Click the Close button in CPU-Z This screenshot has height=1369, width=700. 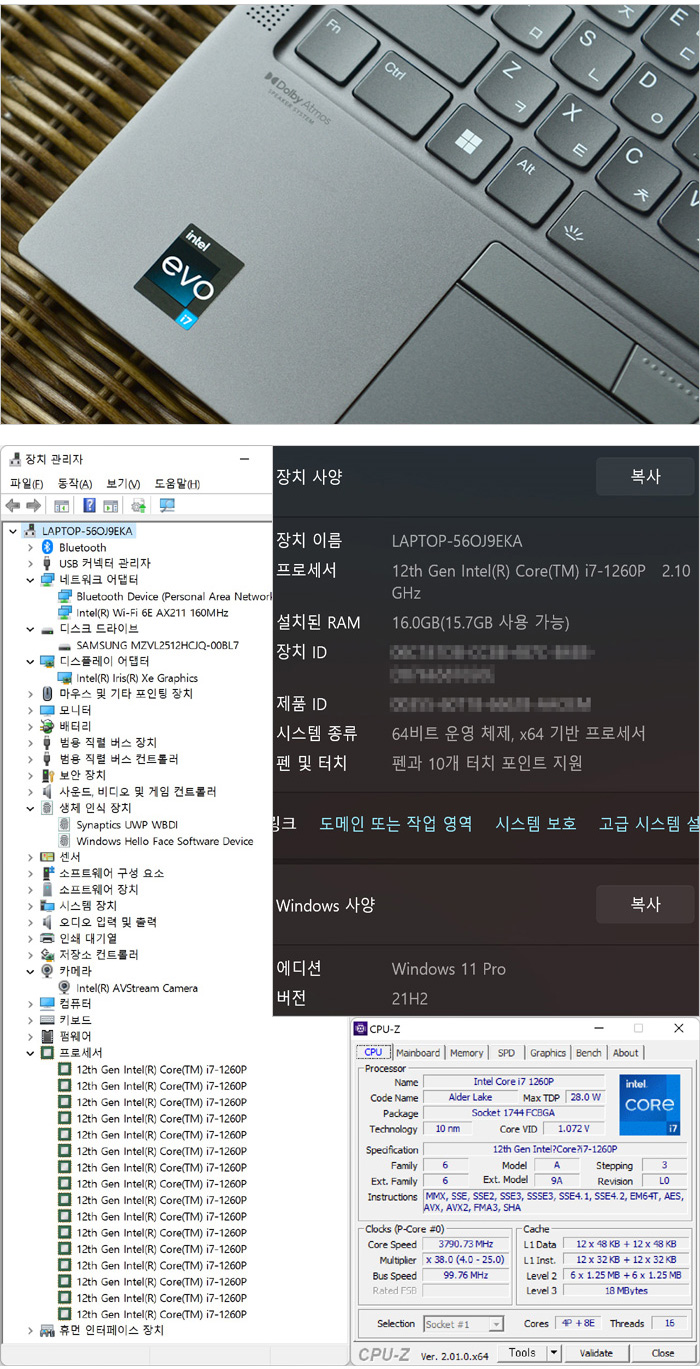[663, 1353]
